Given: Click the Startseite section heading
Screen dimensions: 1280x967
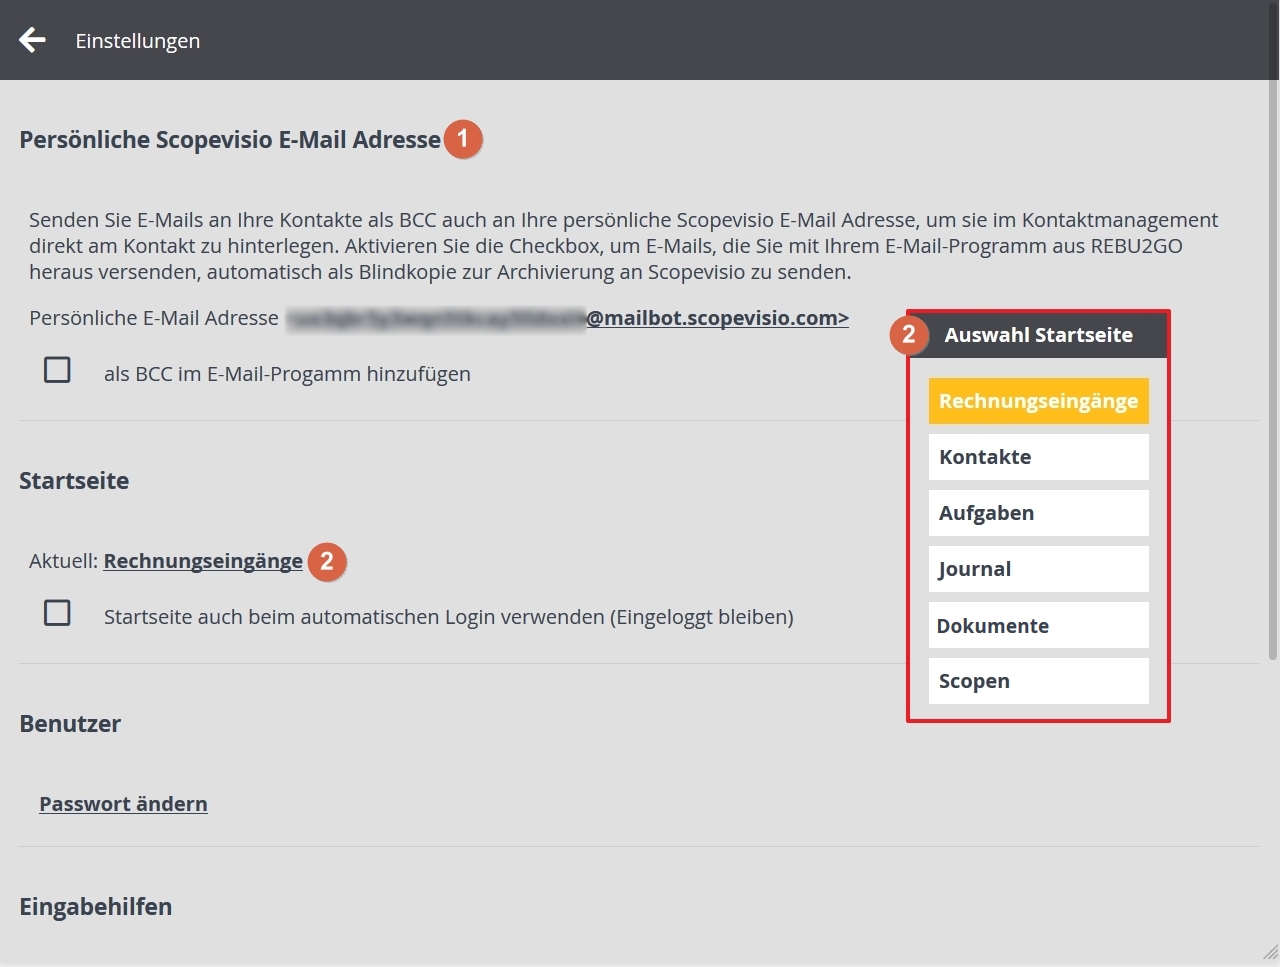Looking at the screenshot, I should click(74, 481).
